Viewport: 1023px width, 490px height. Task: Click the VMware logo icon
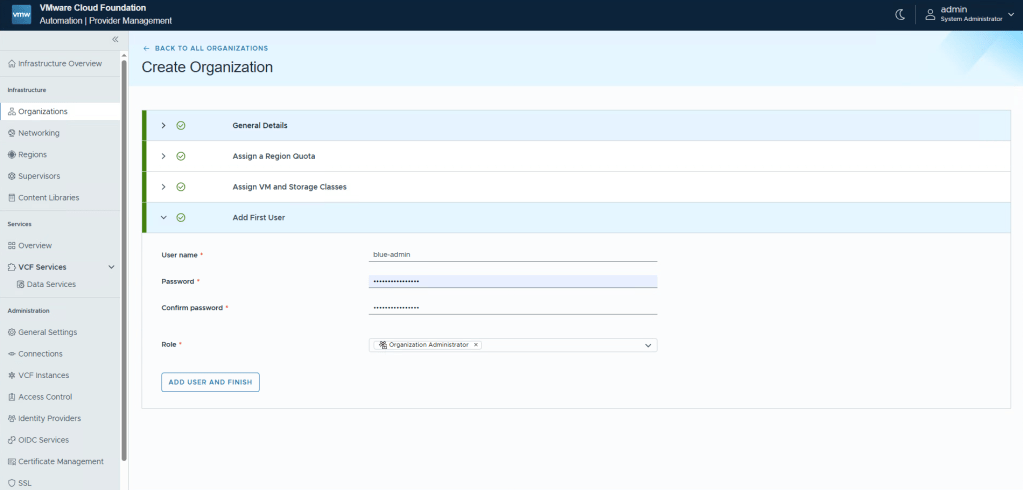[x=21, y=14]
